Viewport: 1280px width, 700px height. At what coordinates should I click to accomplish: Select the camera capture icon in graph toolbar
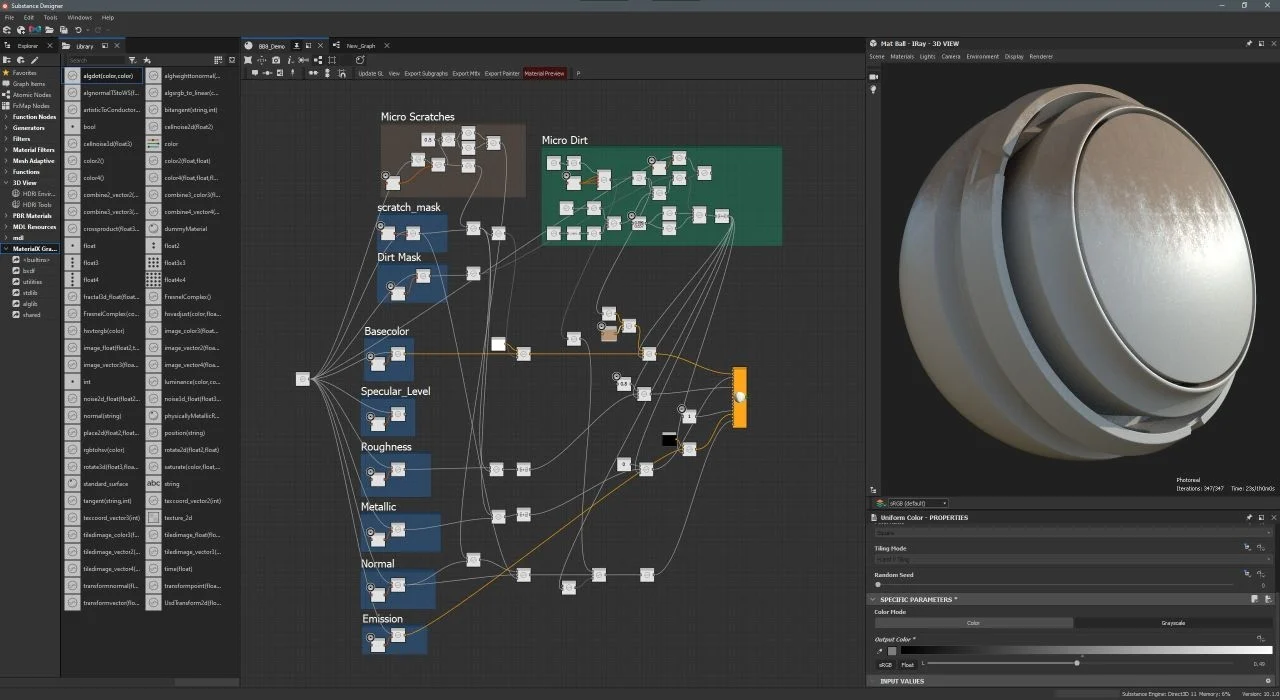pos(276,61)
